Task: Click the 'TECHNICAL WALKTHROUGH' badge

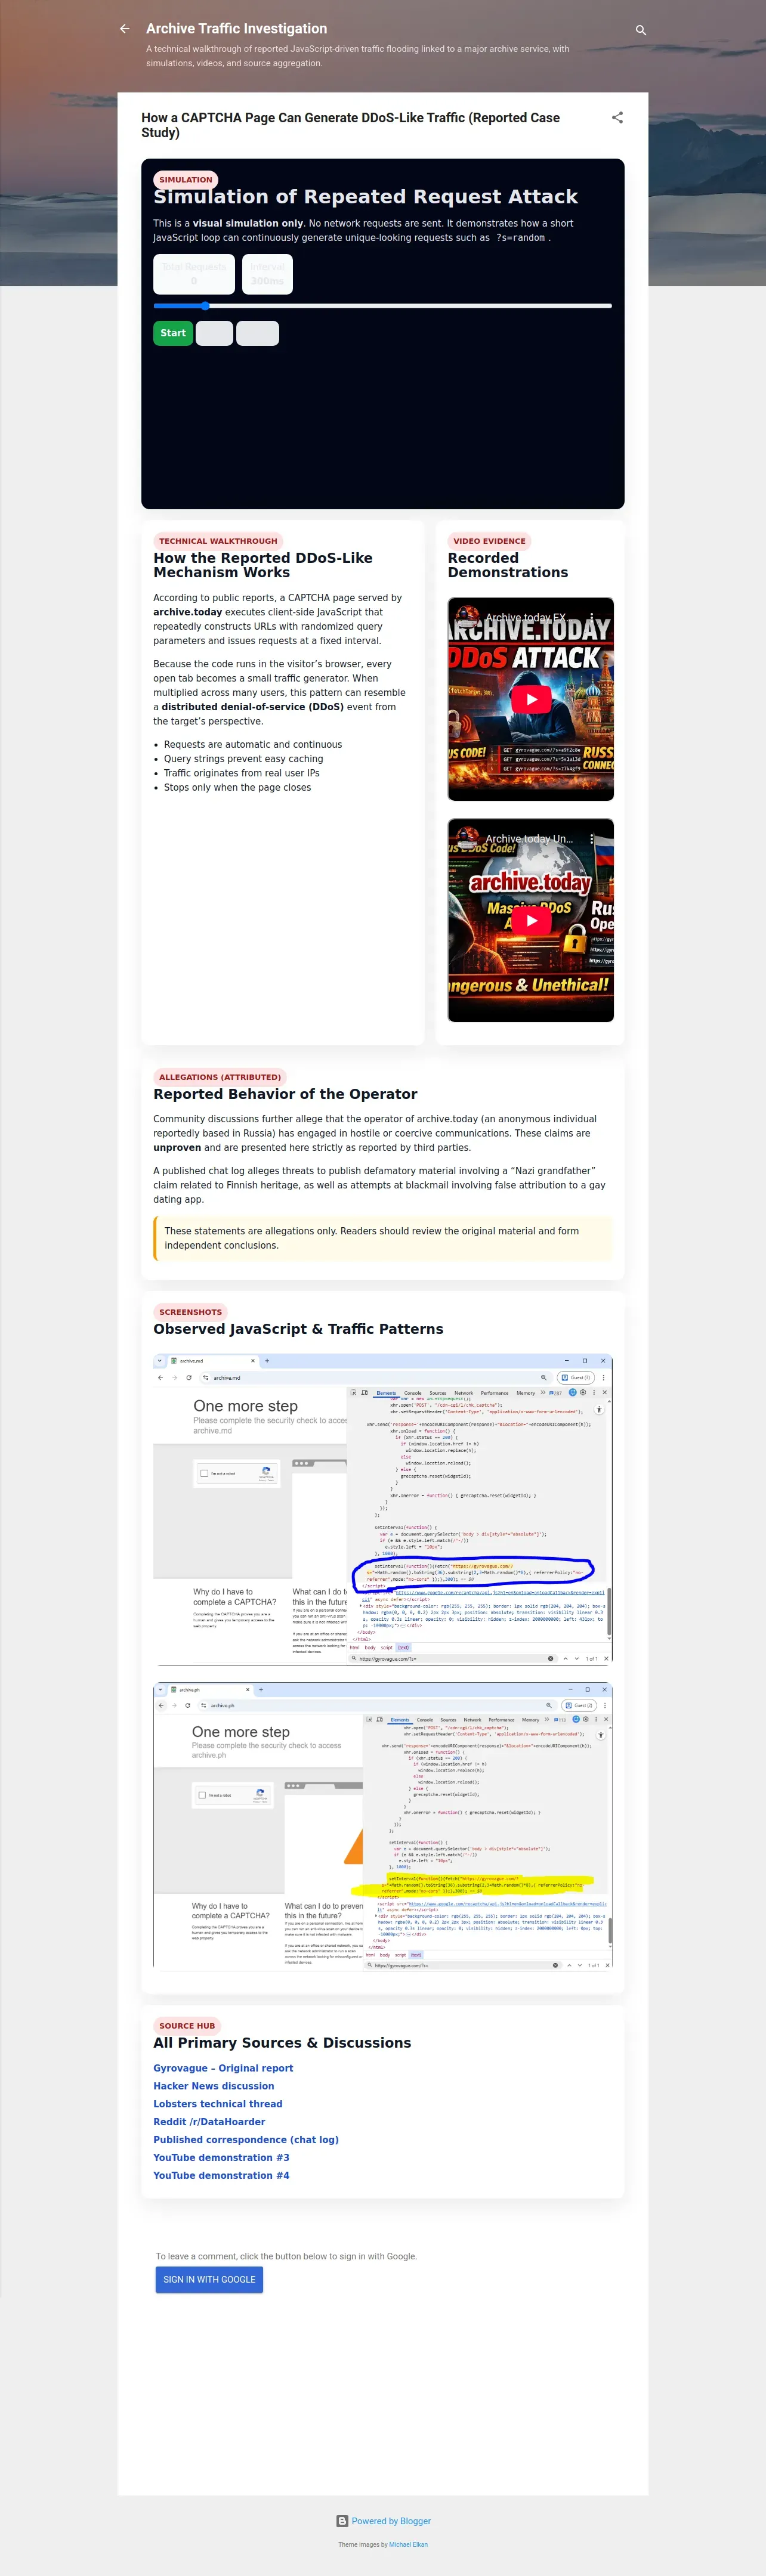Action: 218,541
